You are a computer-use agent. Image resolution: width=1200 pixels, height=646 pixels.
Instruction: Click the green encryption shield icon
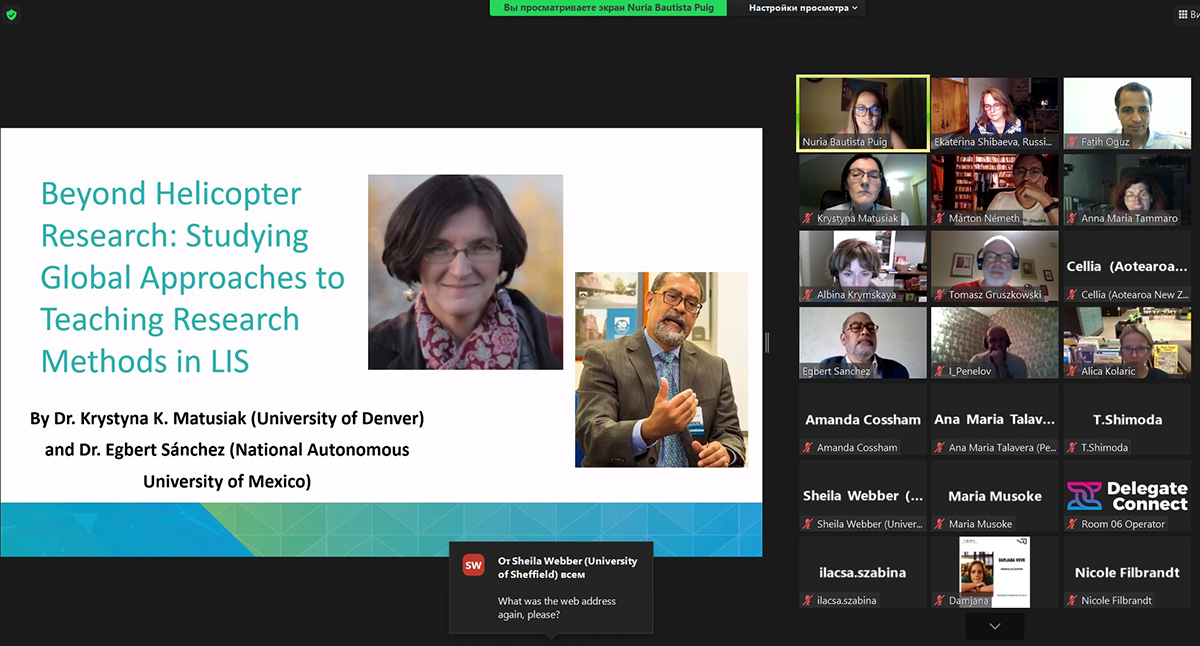11,15
